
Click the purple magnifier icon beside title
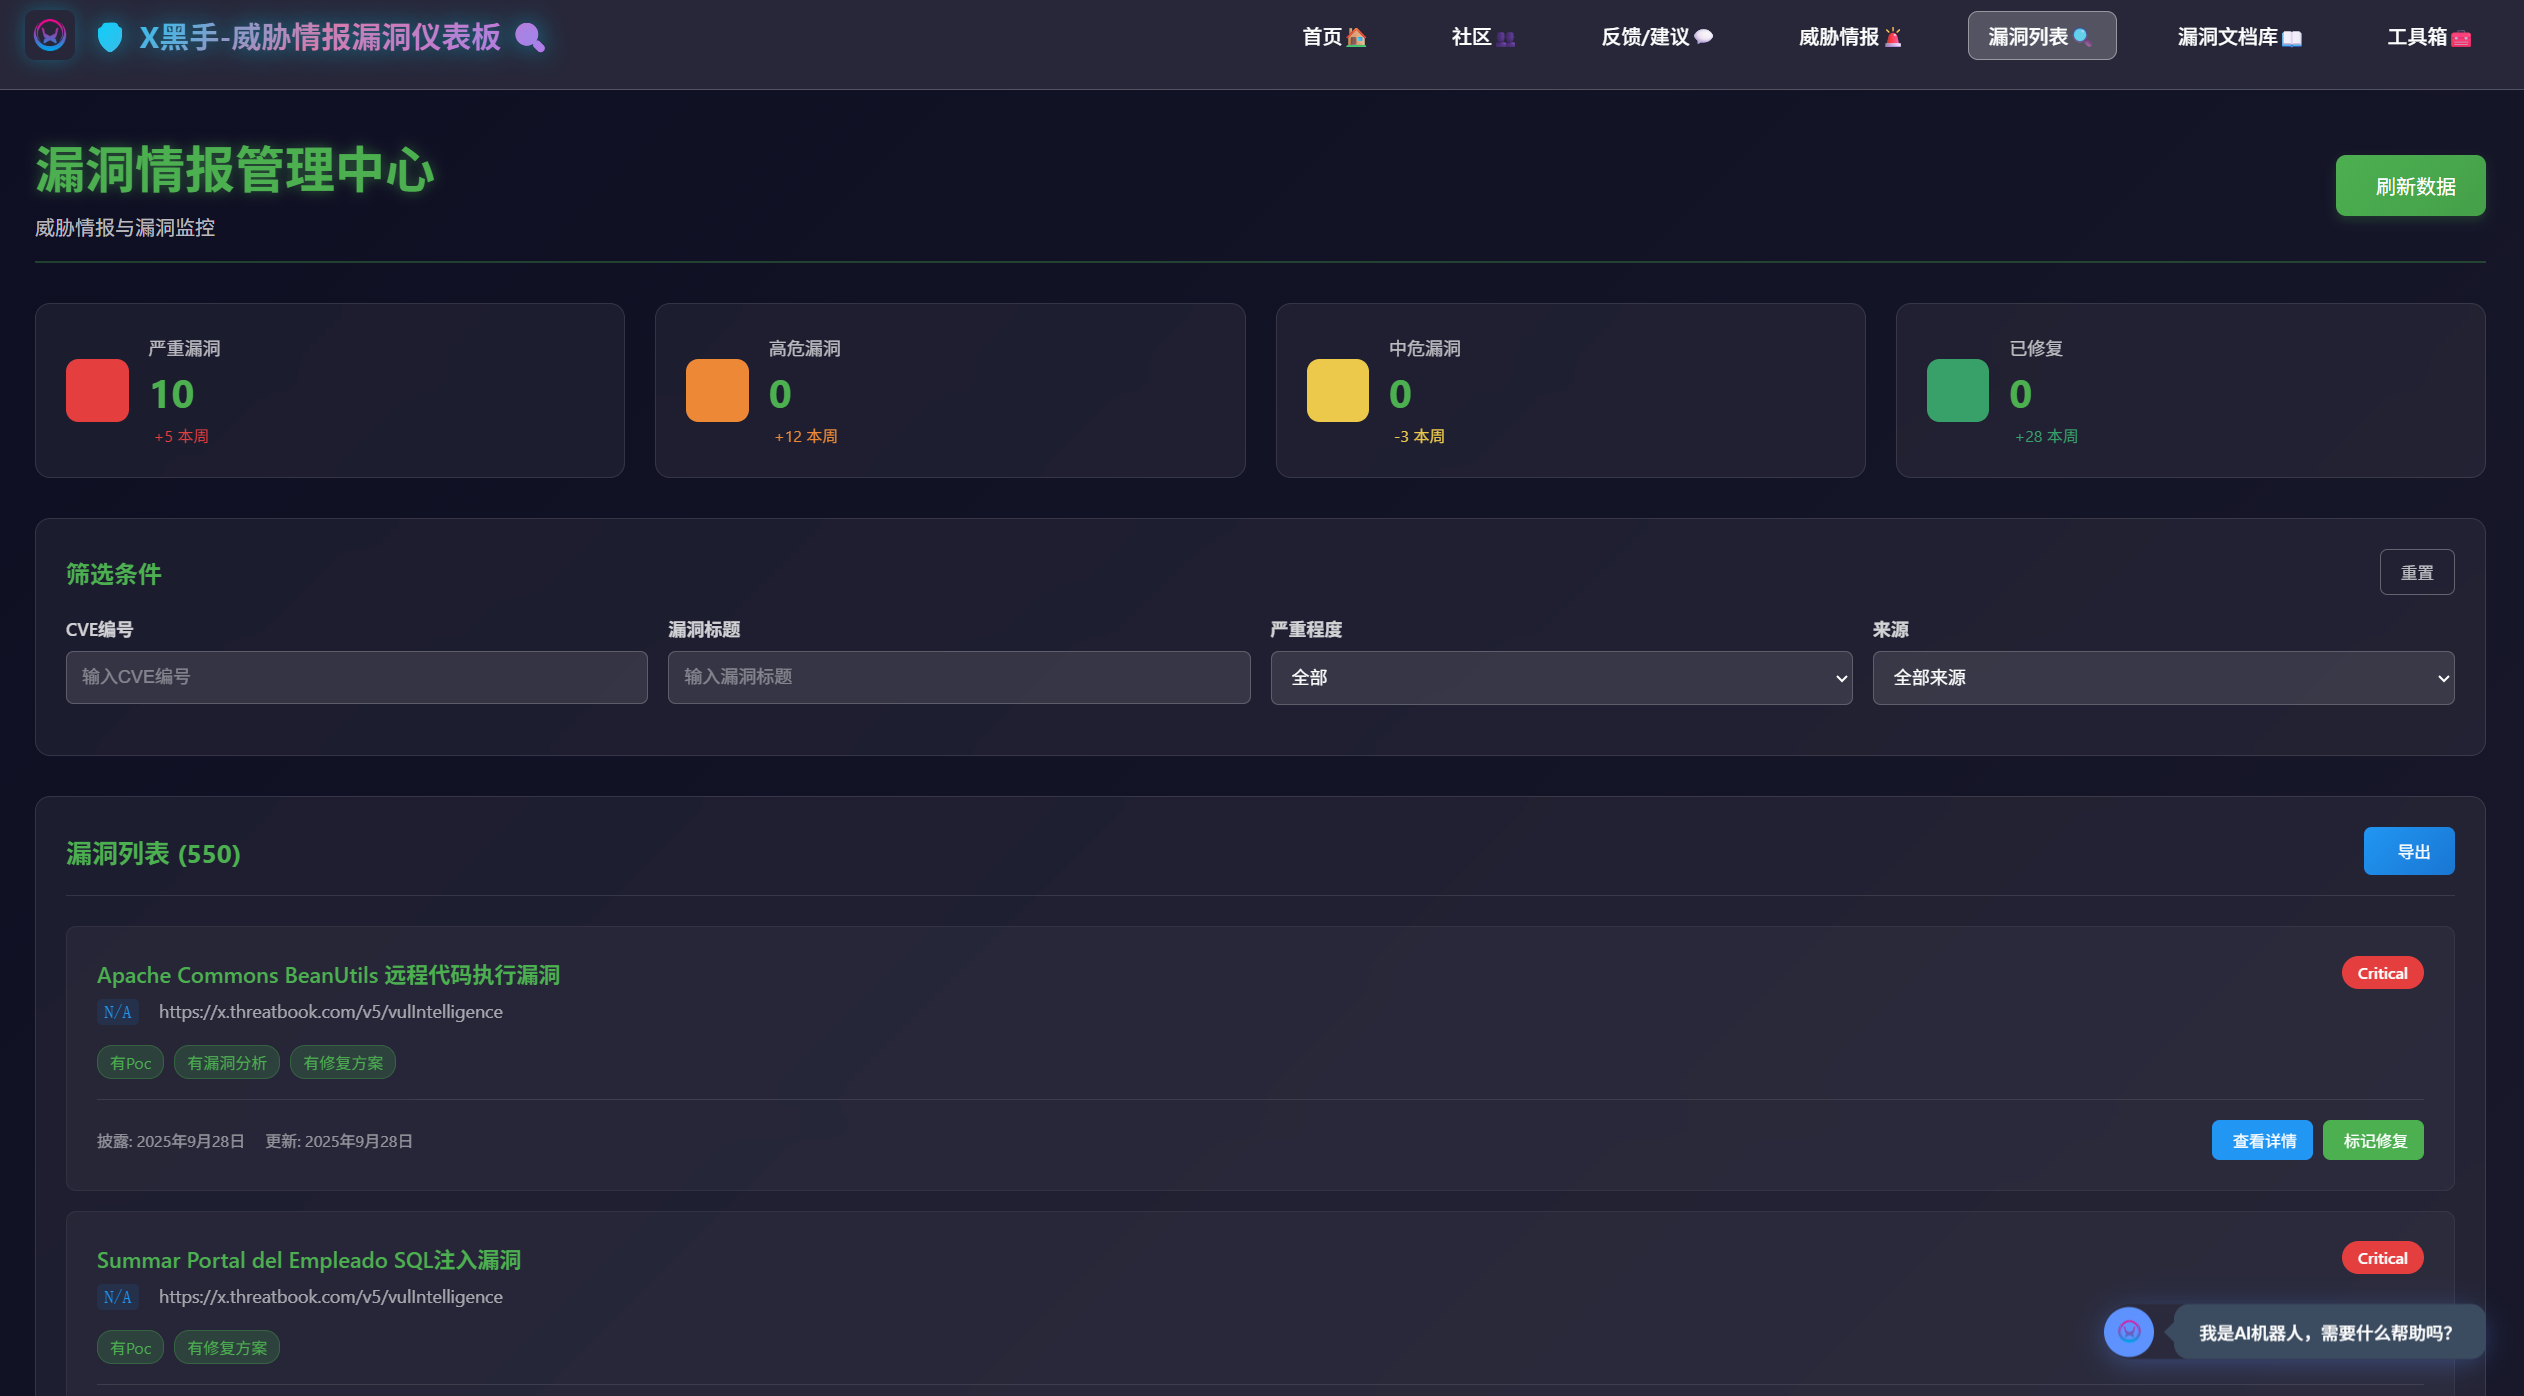[529, 38]
